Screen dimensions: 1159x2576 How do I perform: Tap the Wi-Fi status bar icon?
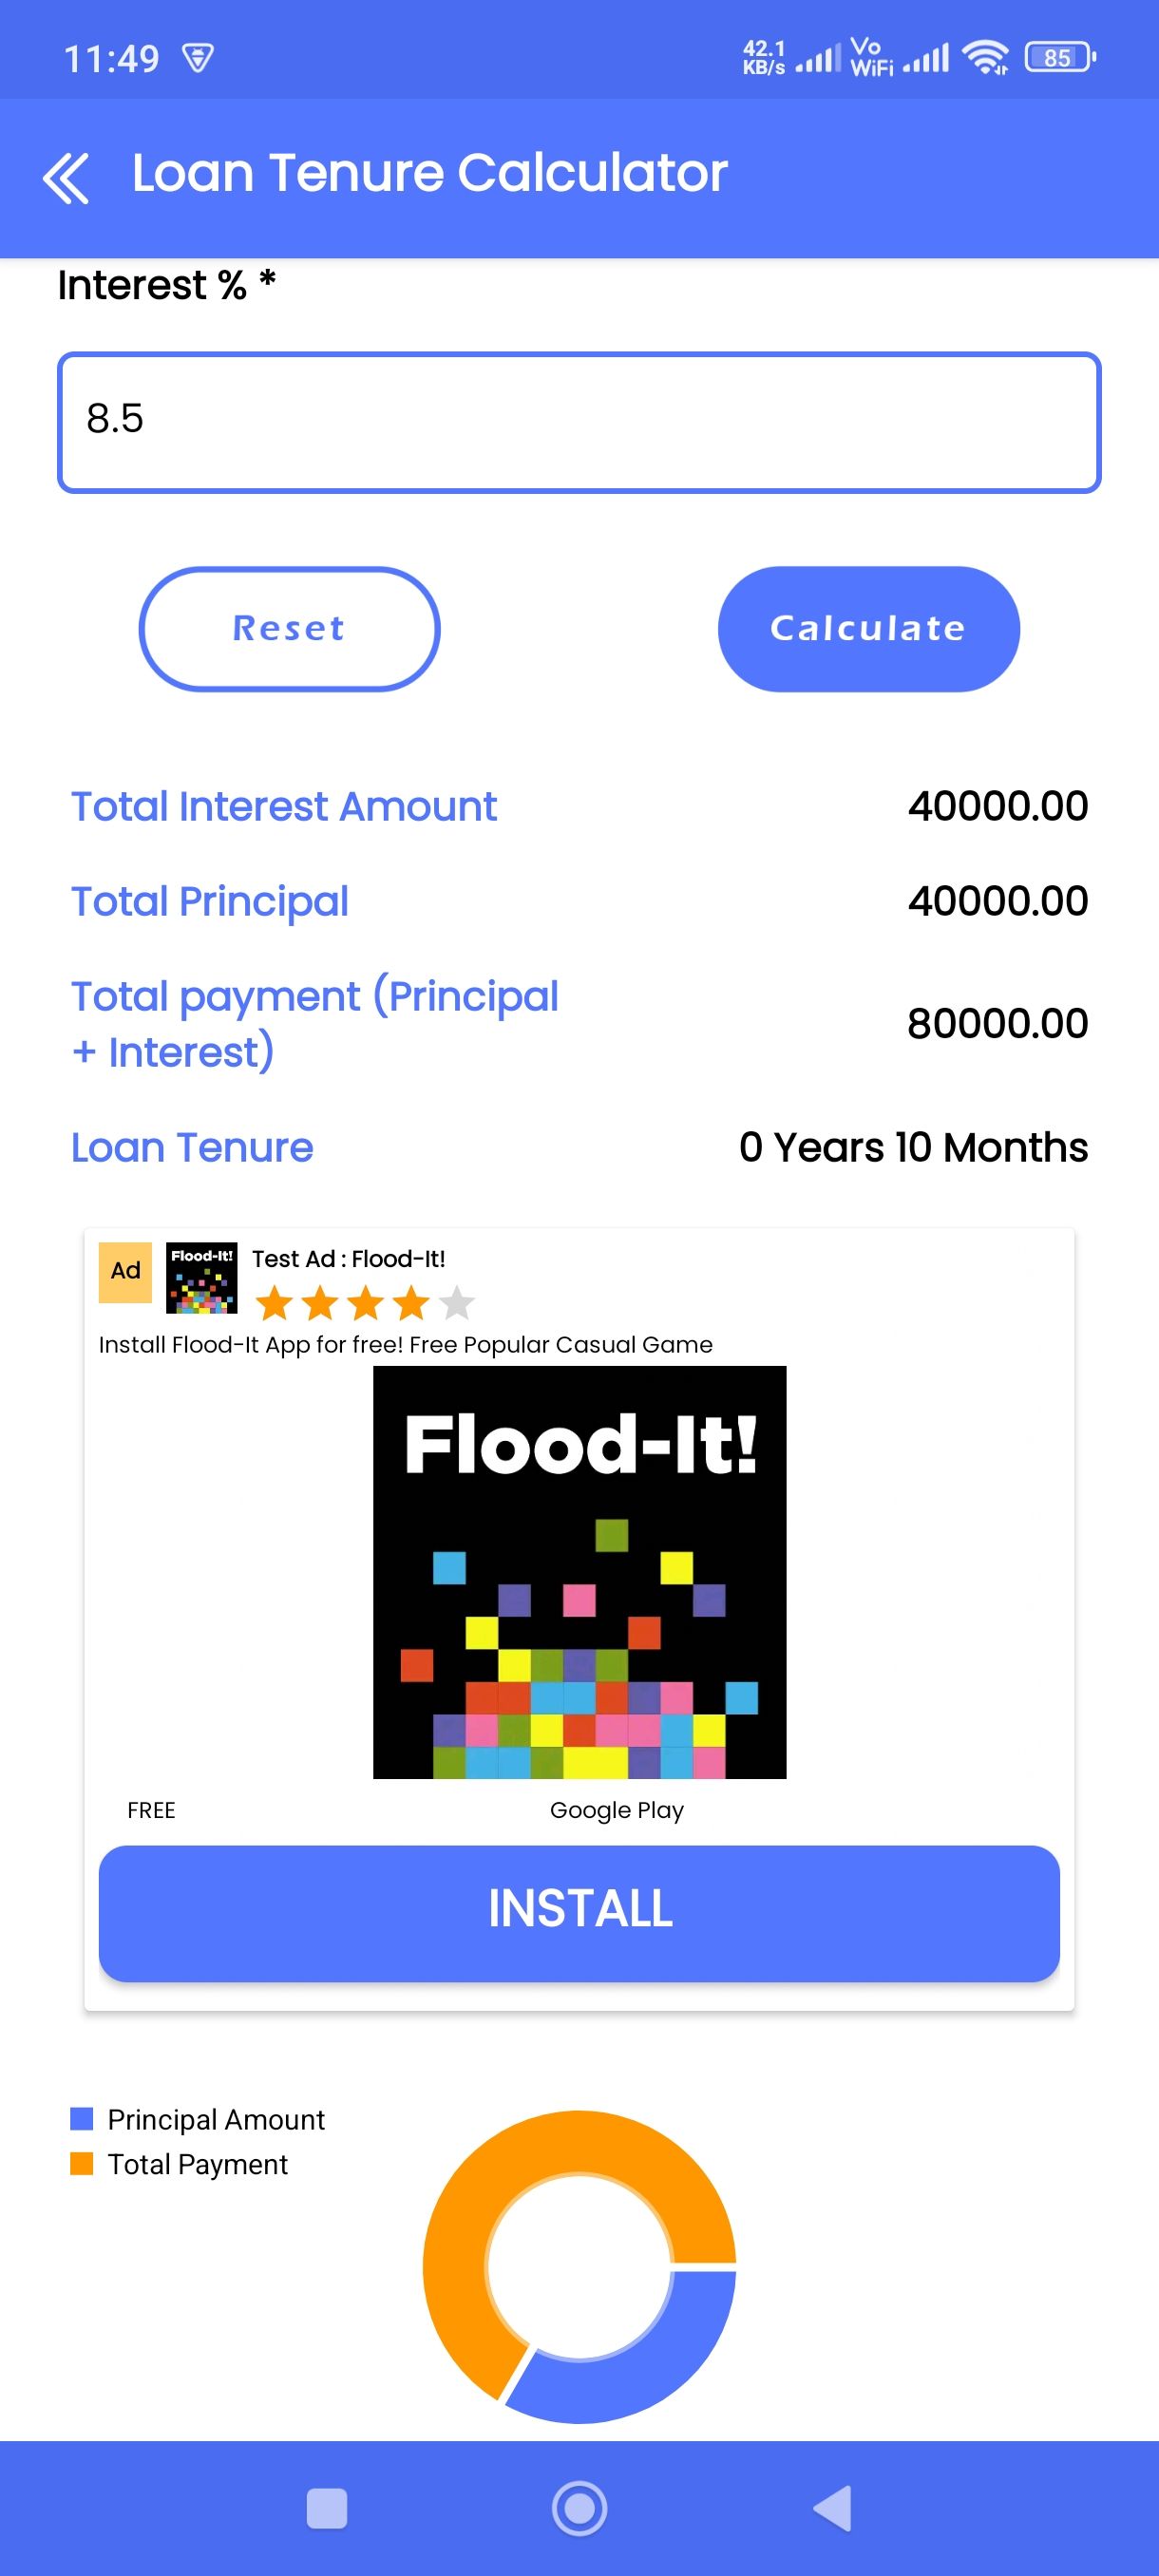(x=985, y=57)
